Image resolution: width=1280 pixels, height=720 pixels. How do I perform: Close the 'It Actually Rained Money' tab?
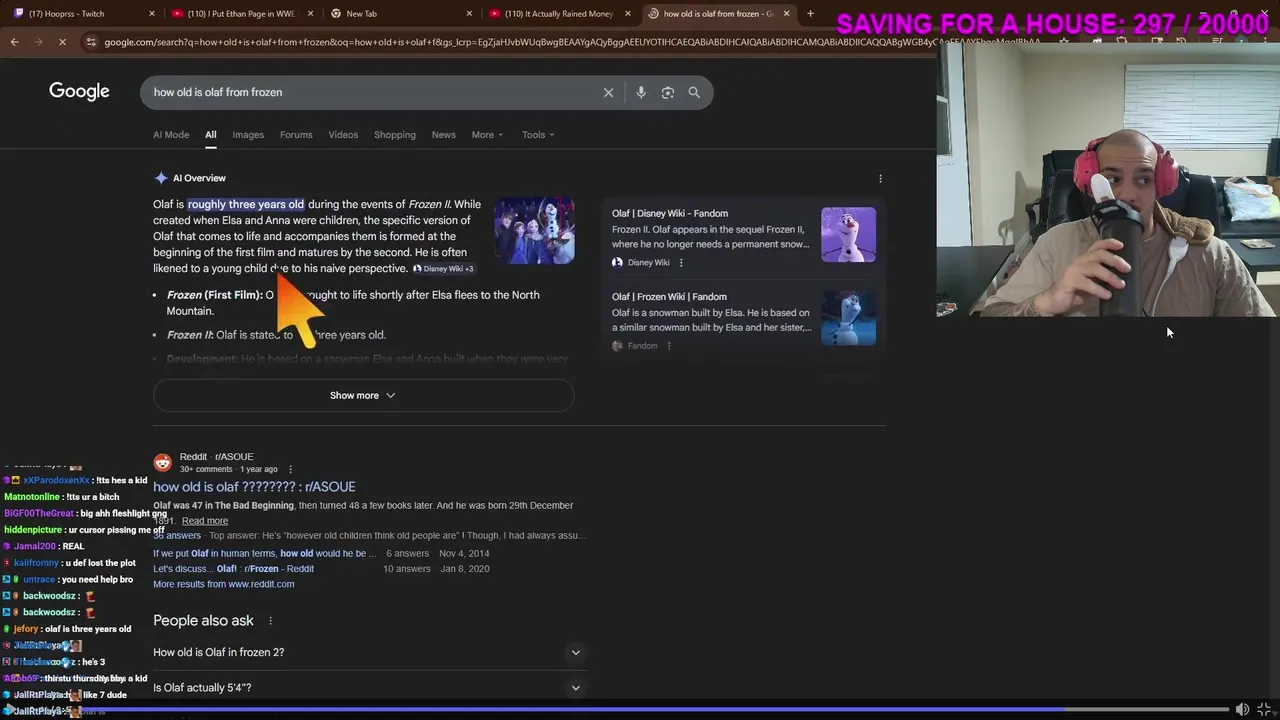coord(628,14)
